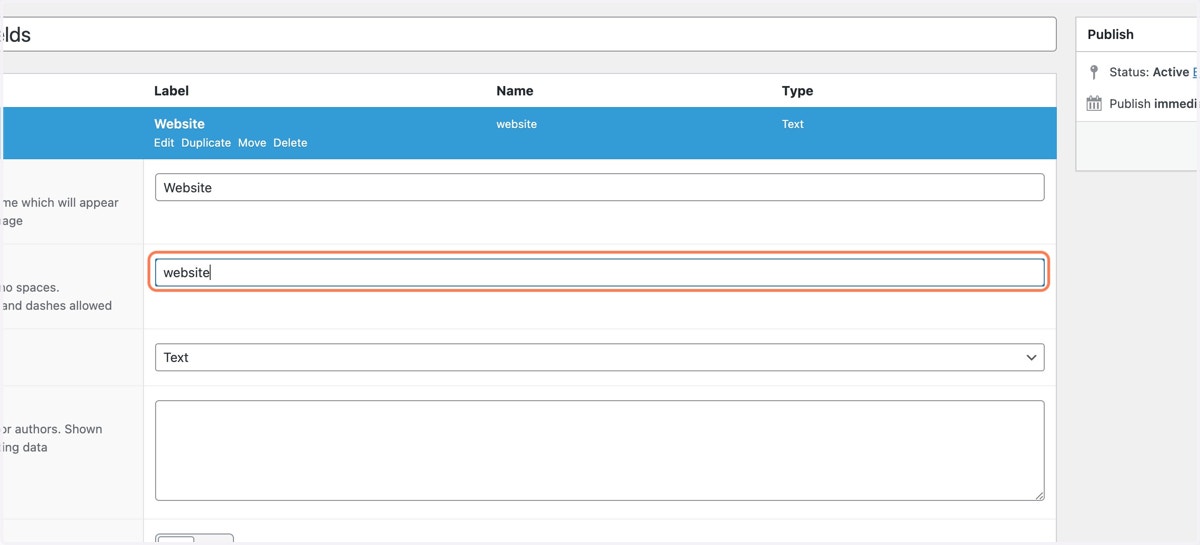The height and width of the screenshot is (545, 1200).
Task: Click the empty Instructions textarea
Action: tap(600, 450)
